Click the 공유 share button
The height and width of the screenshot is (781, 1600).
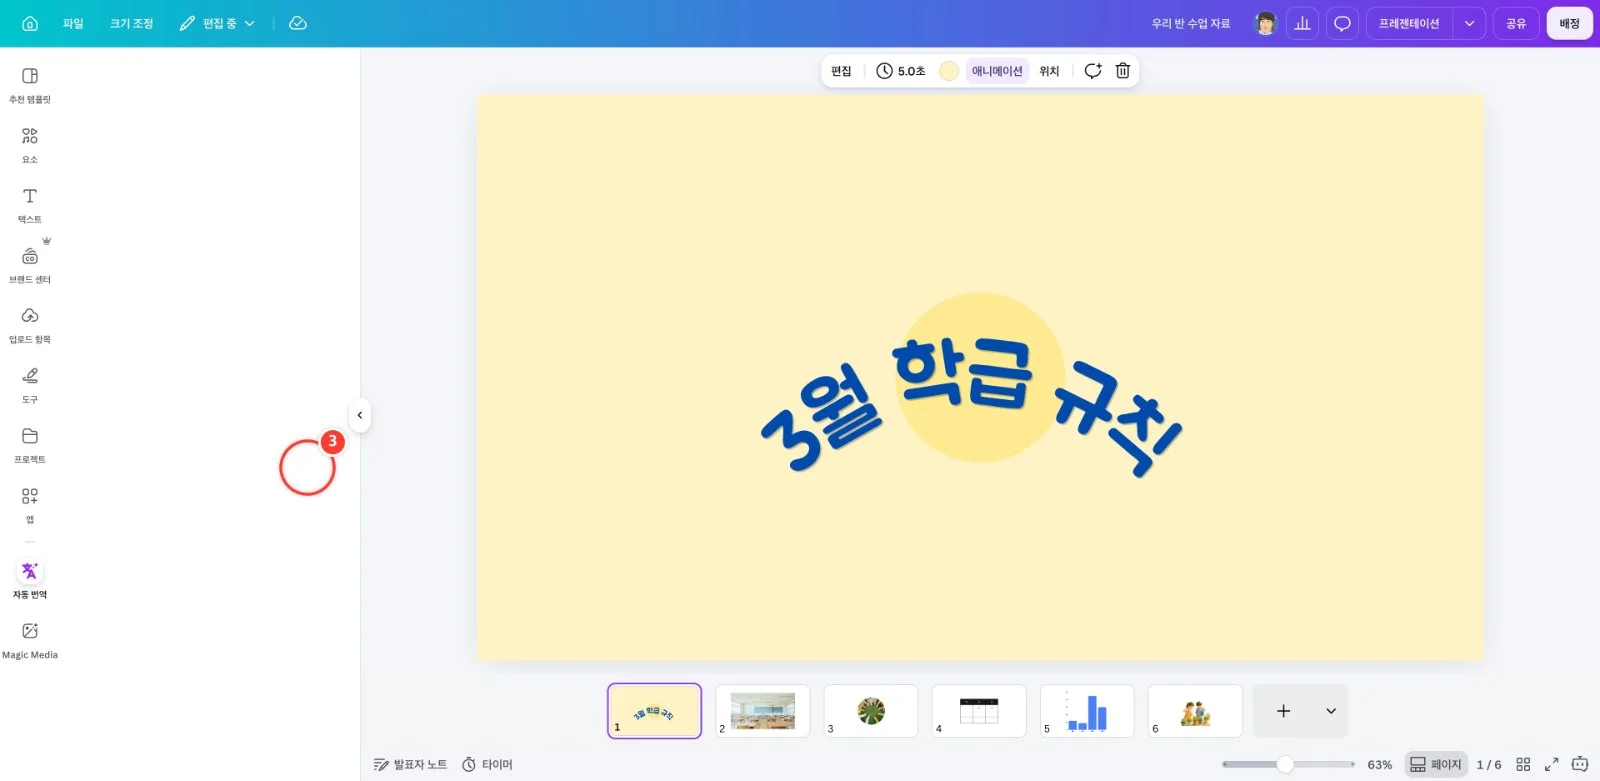[x=1516, y=23]
